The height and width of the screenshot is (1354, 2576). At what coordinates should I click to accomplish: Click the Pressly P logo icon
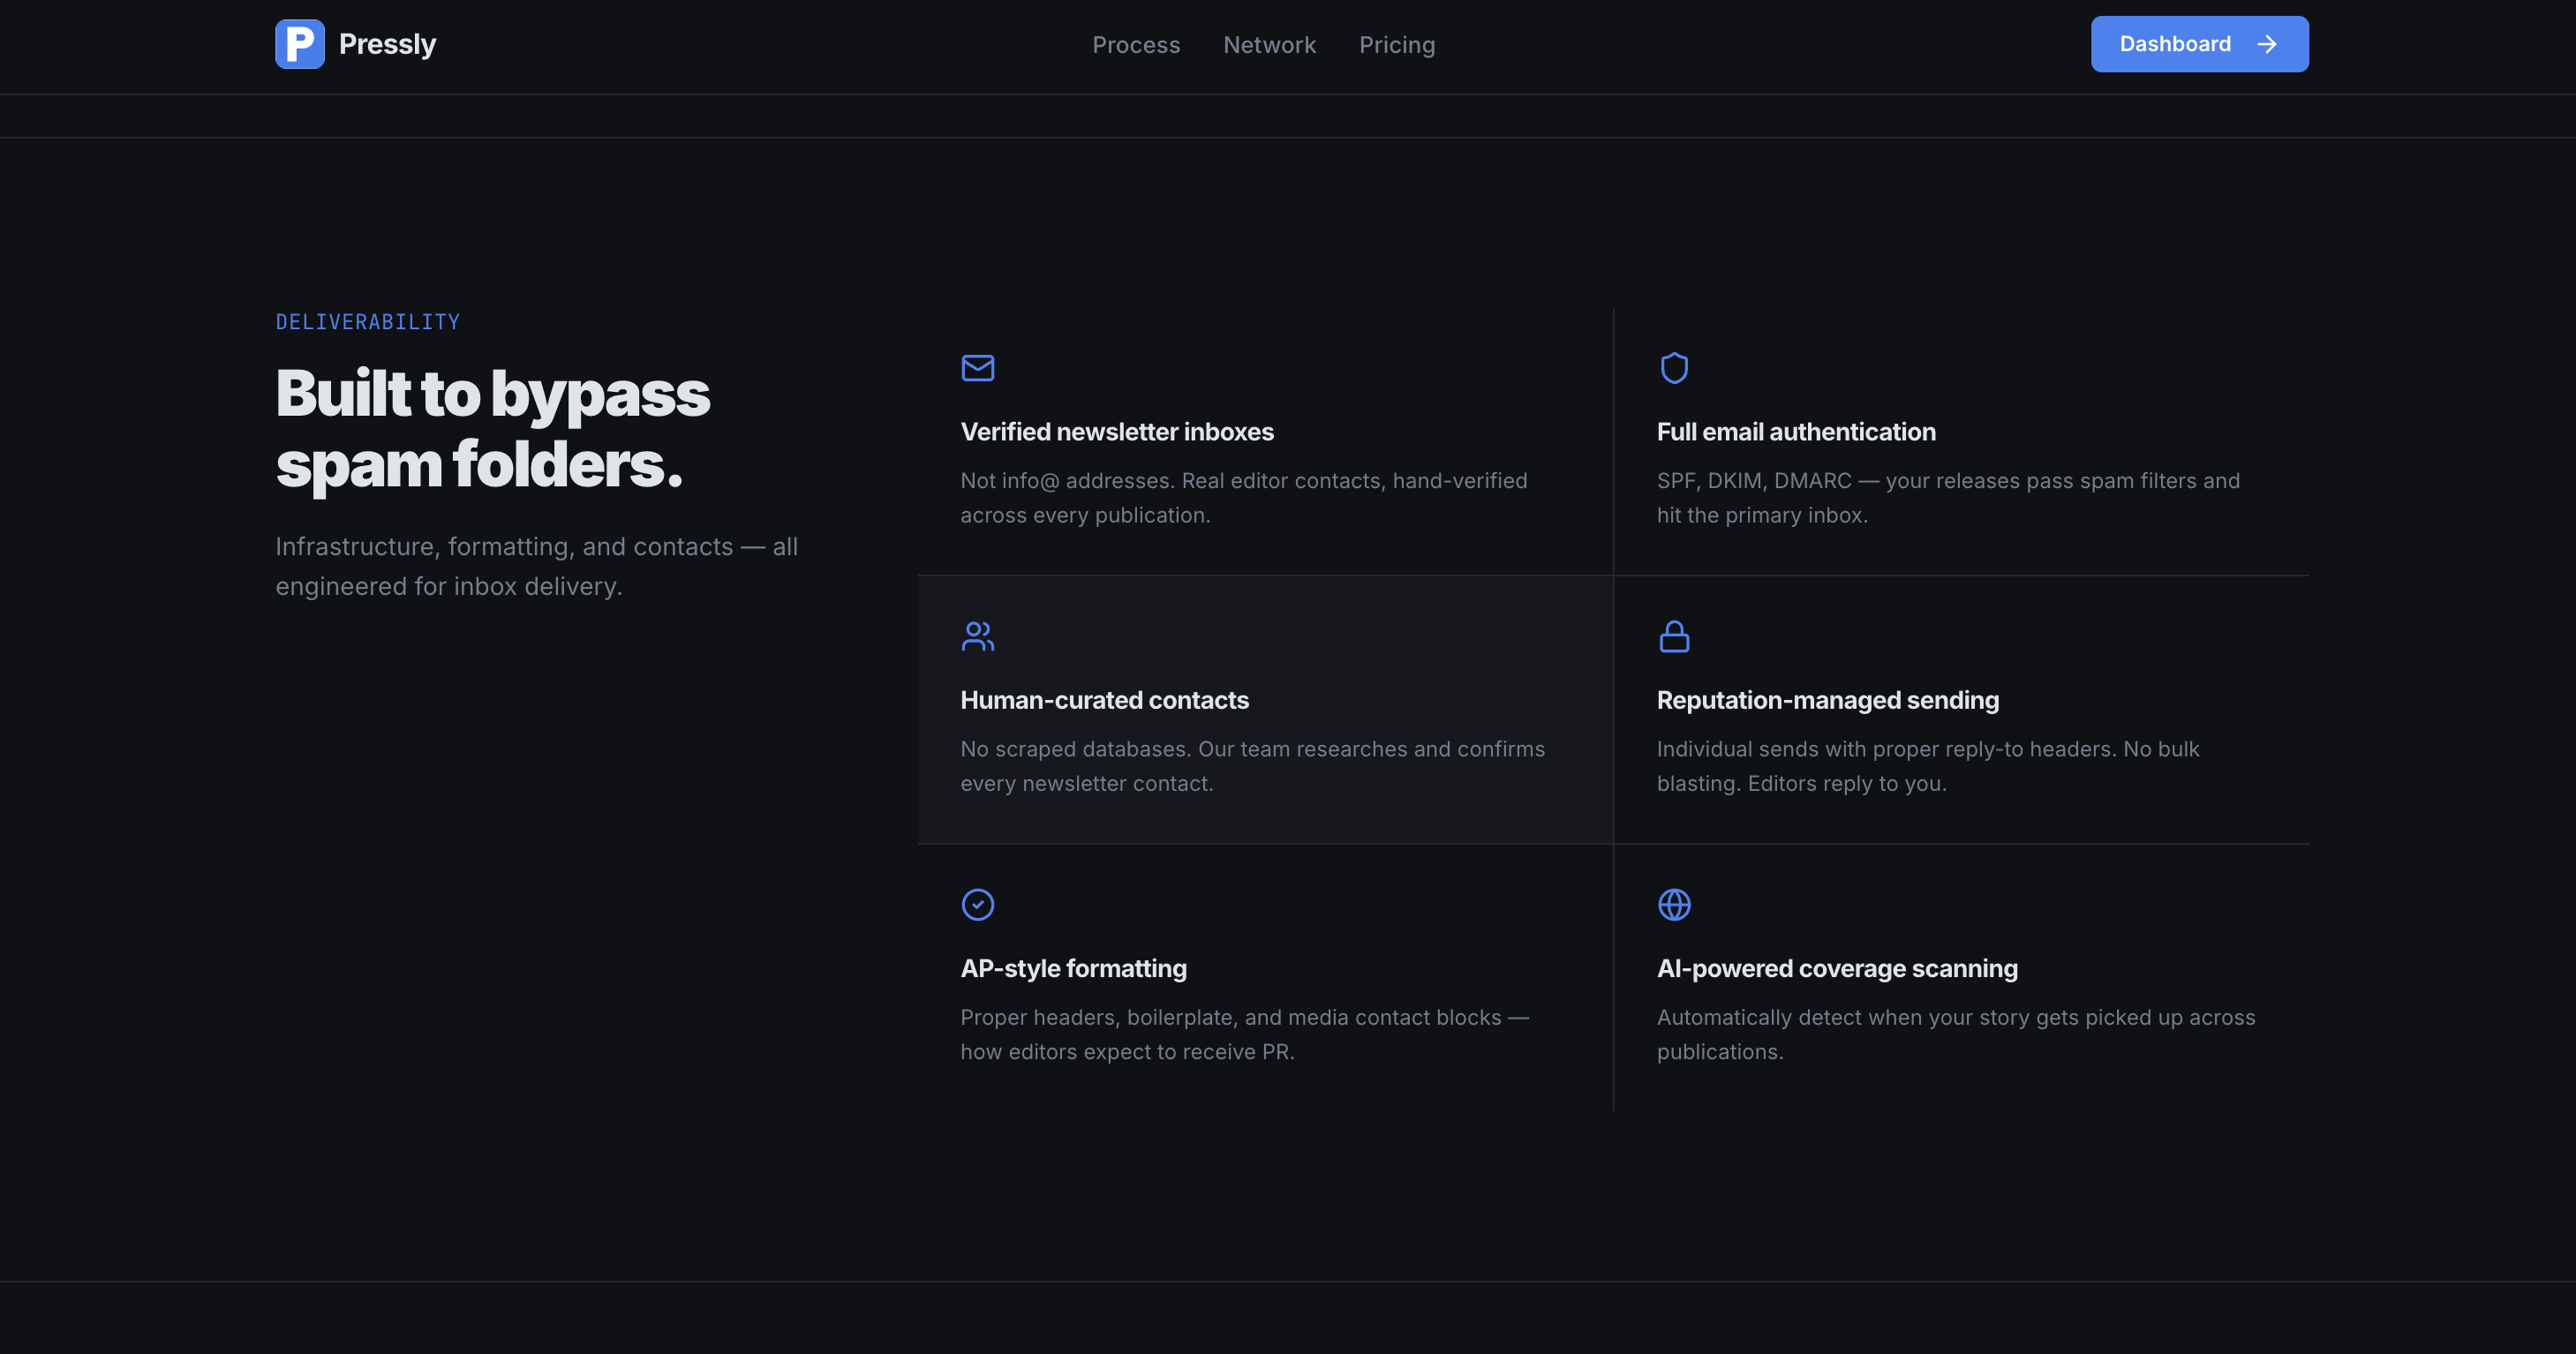coord(299,43)
